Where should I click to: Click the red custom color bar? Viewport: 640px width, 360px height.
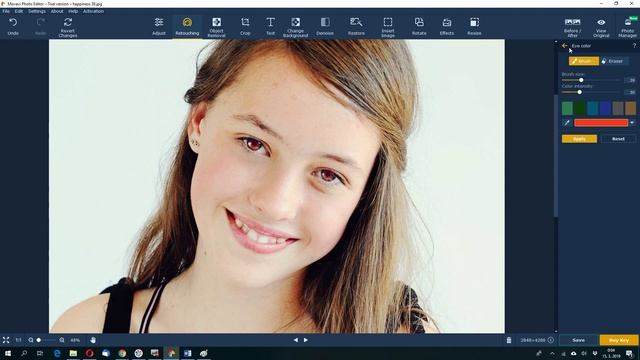(x=601, y=122)
